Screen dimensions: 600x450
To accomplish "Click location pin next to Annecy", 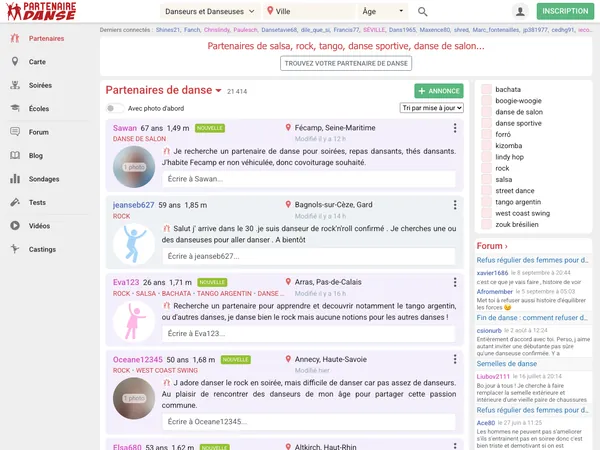I will click(x=288, y=359).
